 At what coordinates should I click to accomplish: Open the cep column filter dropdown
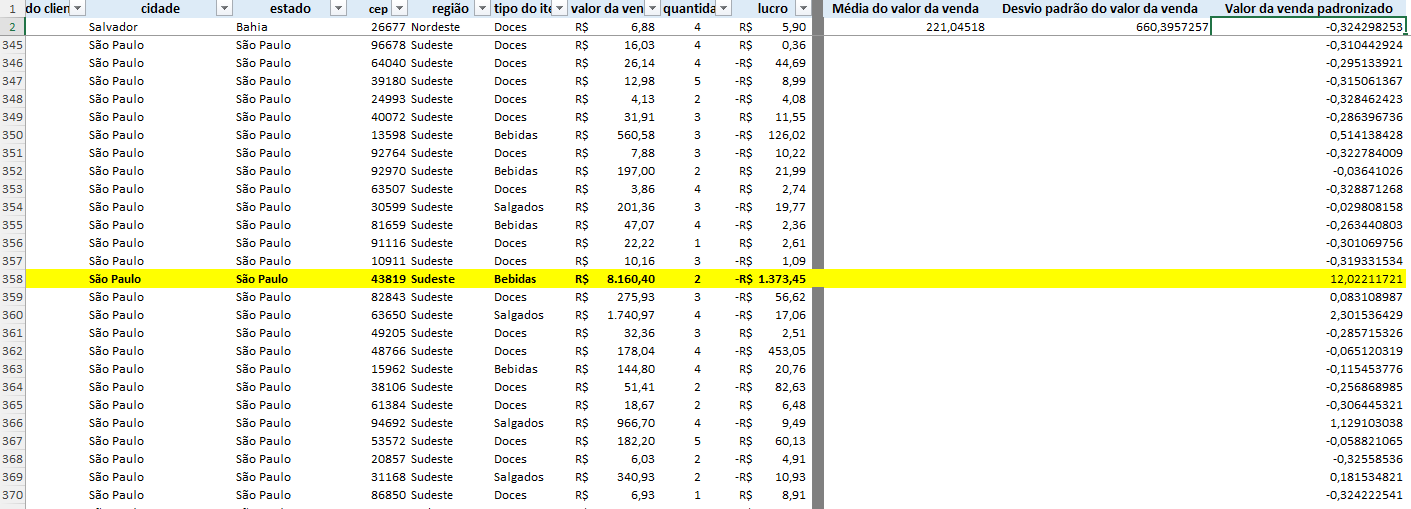(398, 9)
